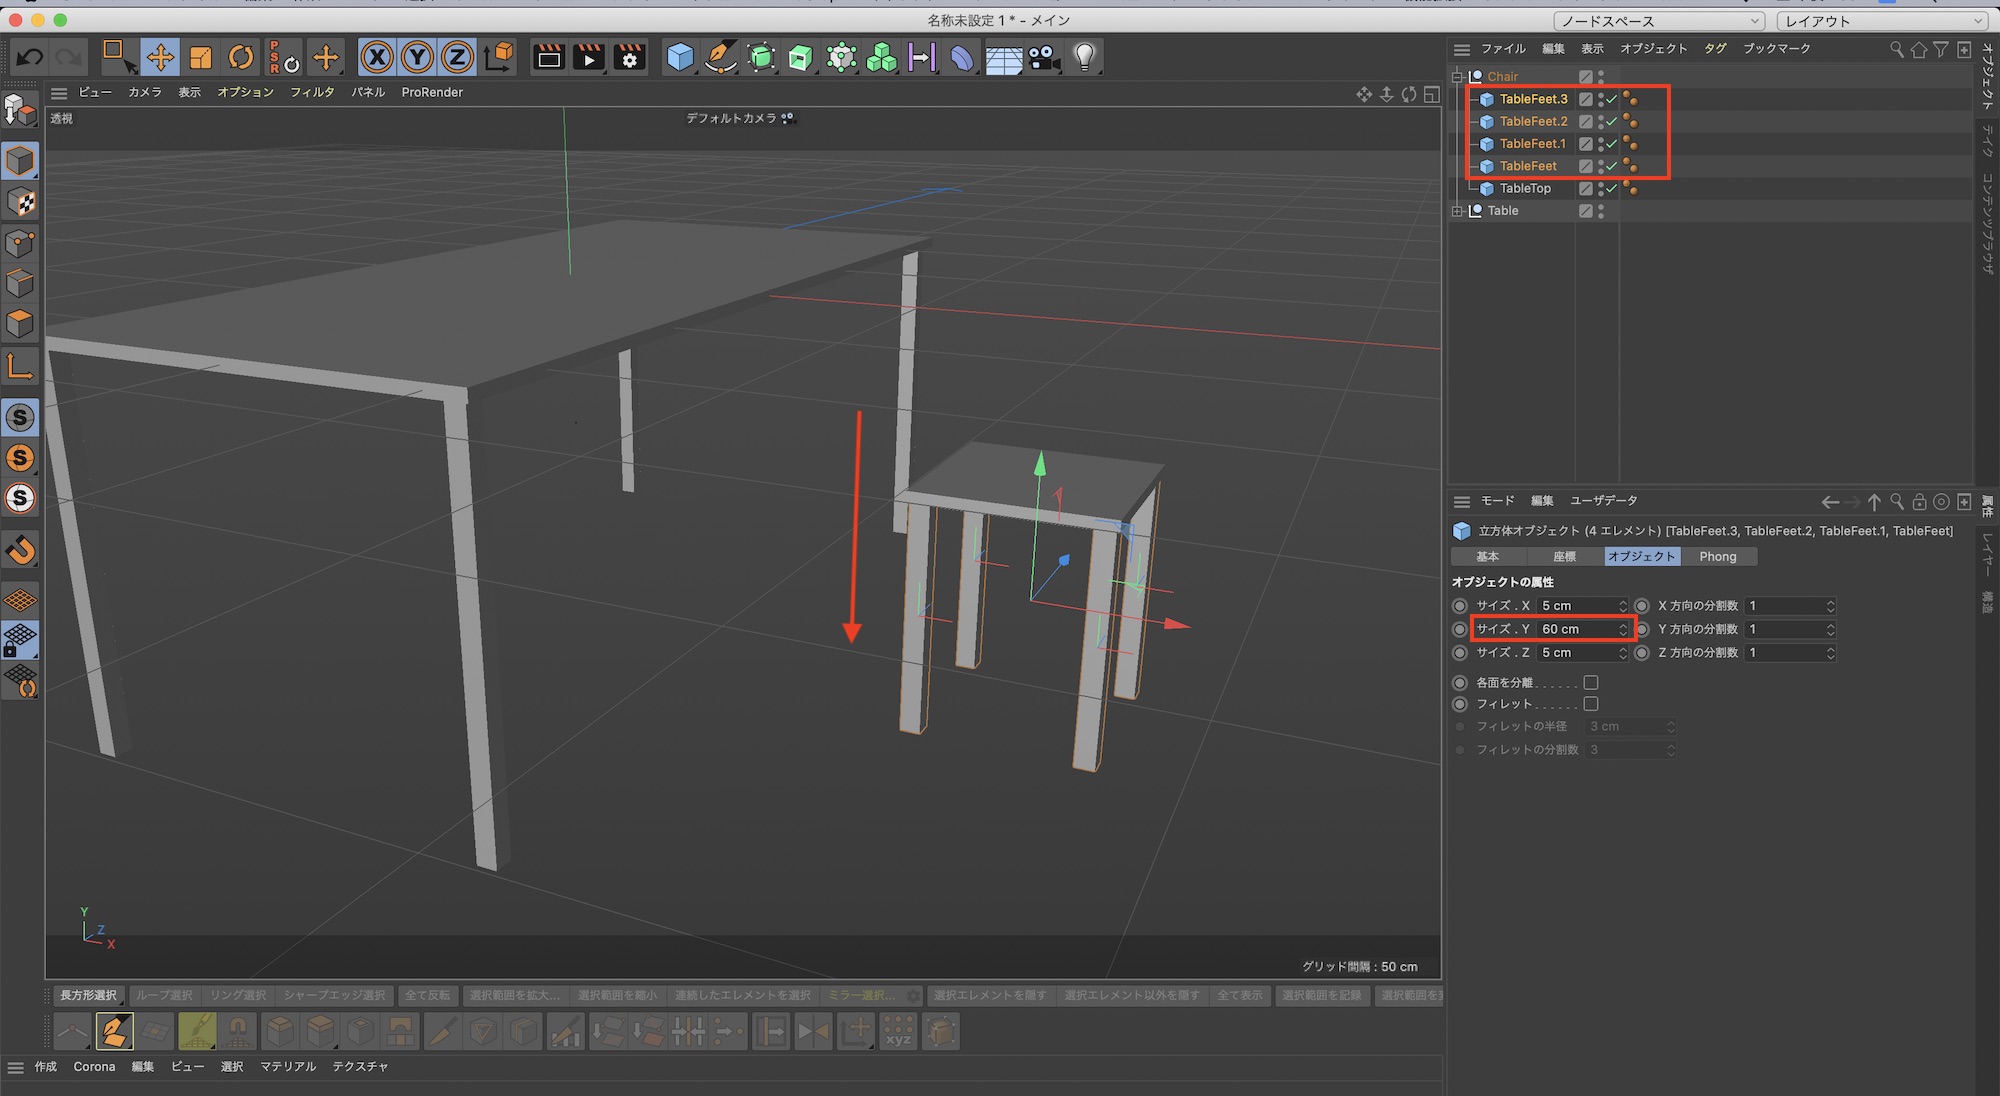2000x1096 pixels.
Task: Enable the 各面を分離 checkbox
Action: tap(1591, 682)
